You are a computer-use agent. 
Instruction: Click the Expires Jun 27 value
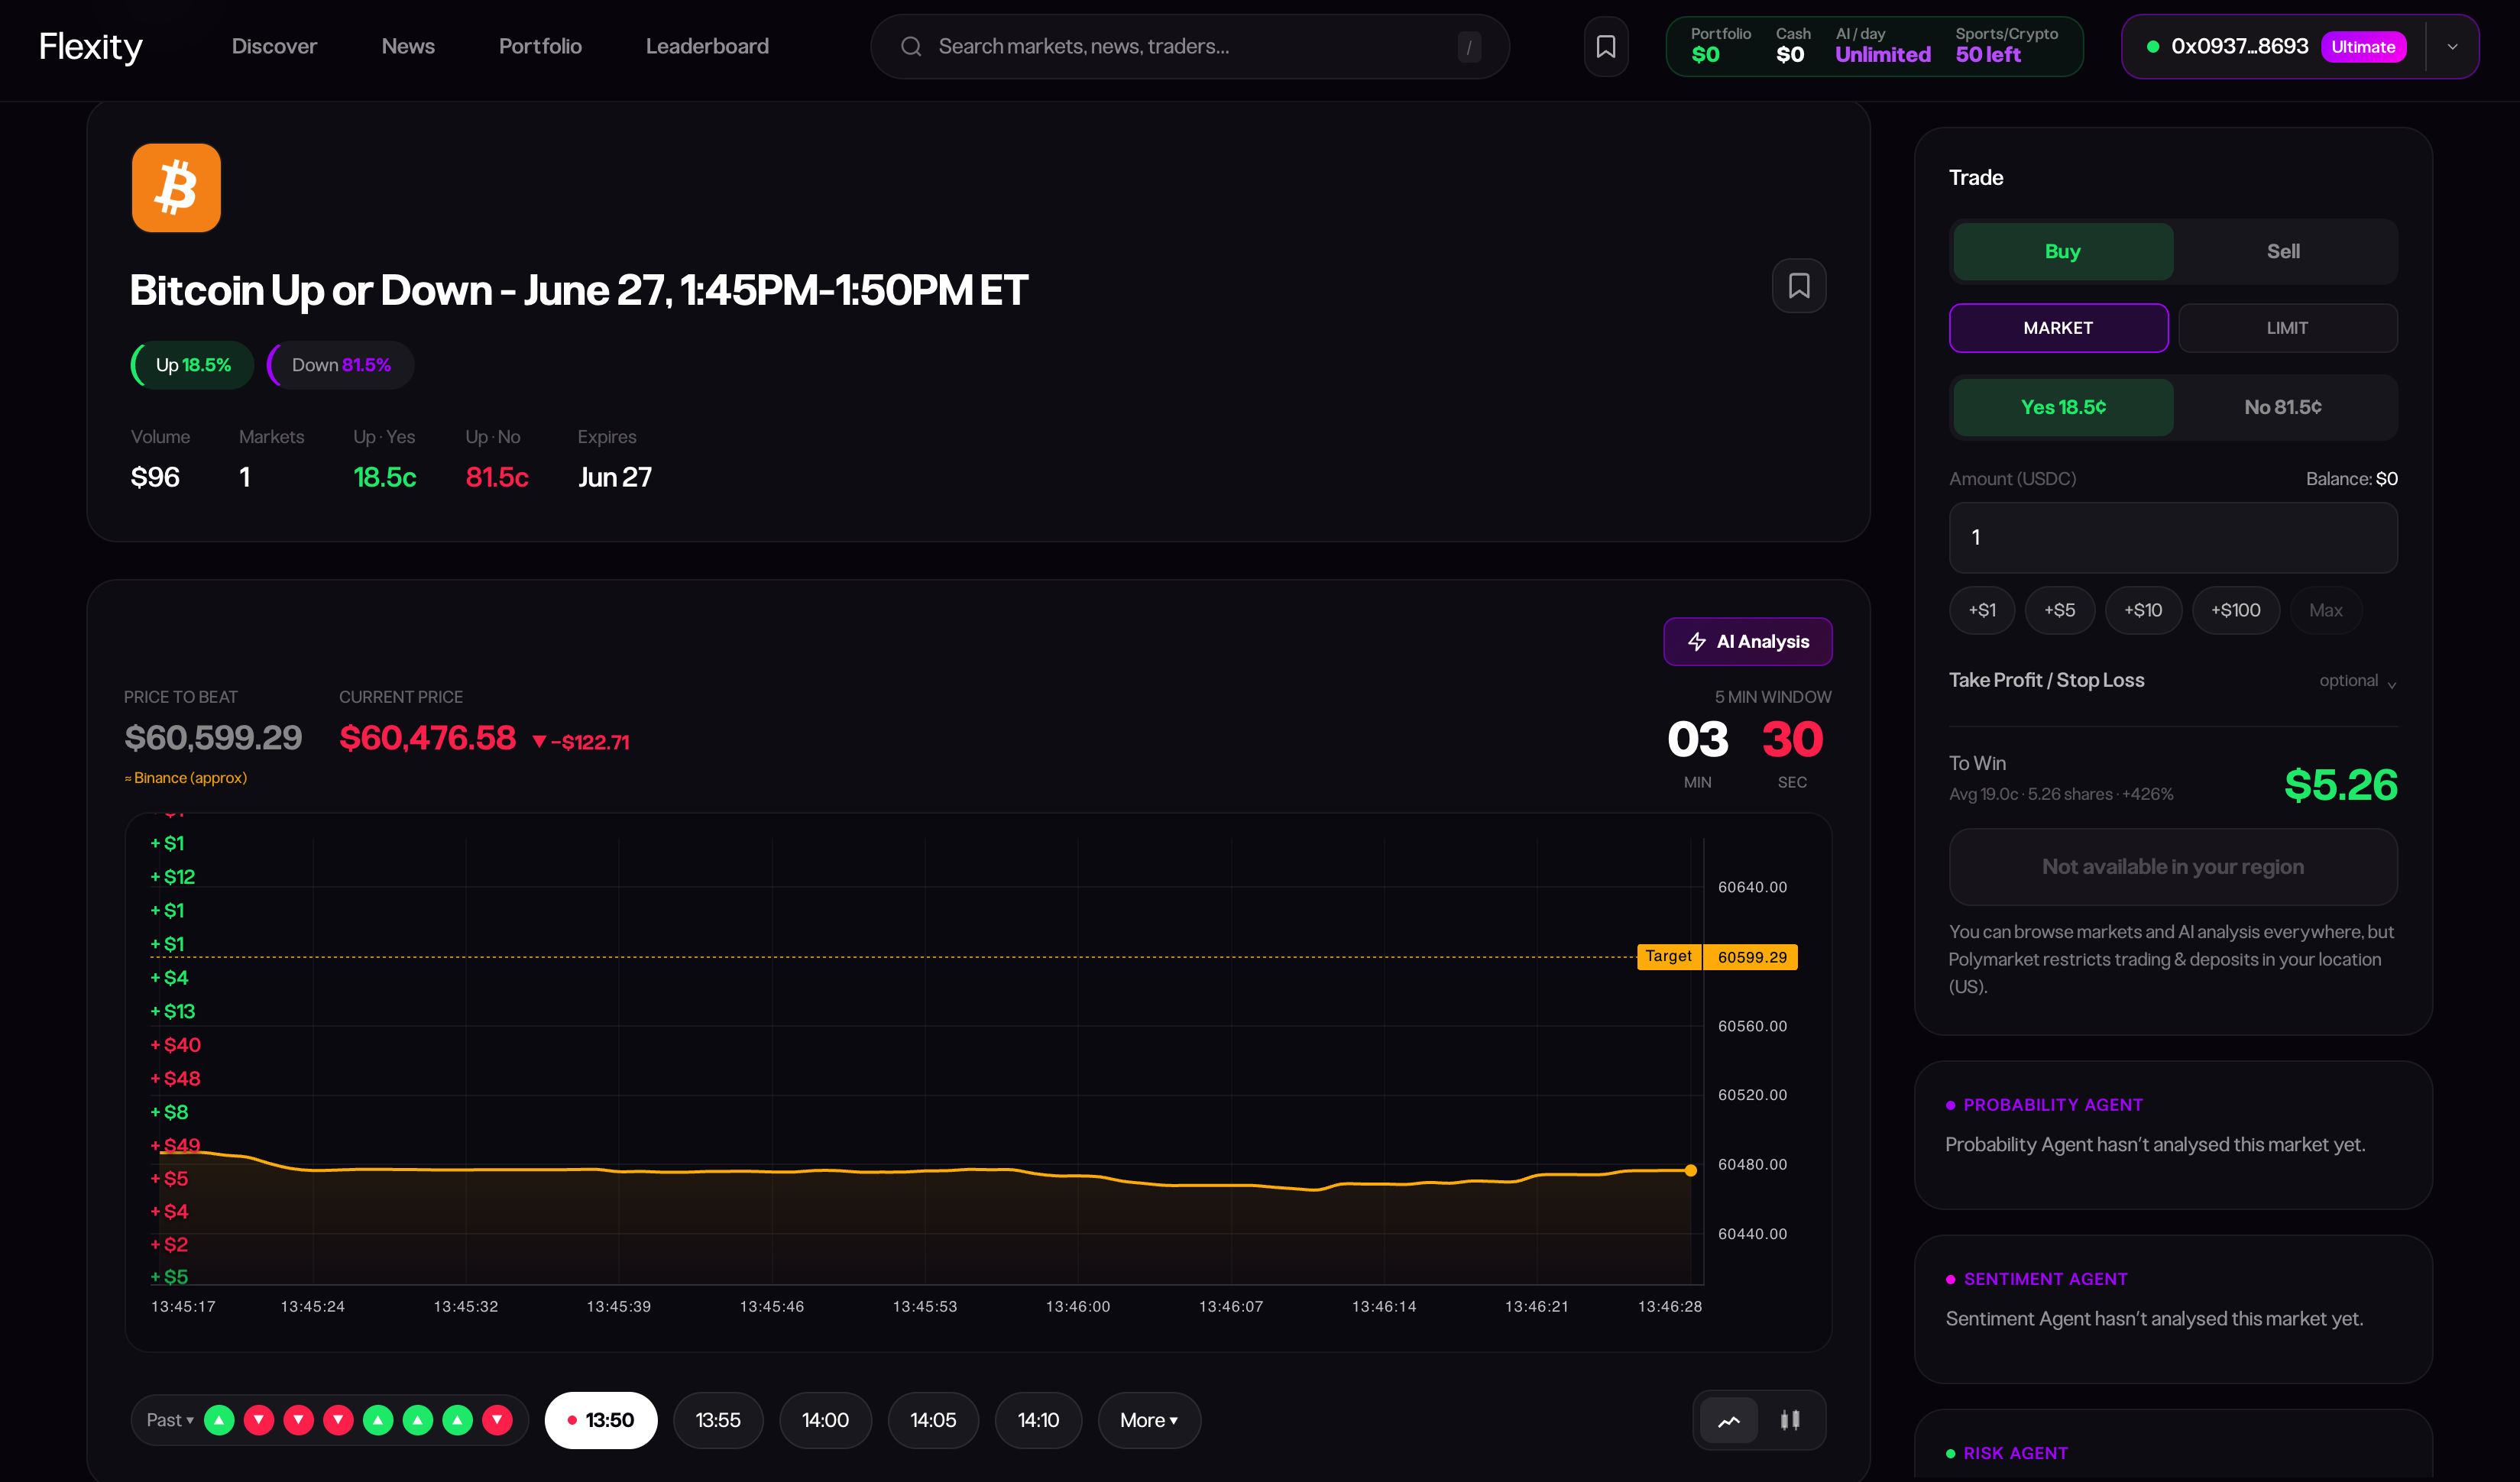[x=615, y=478]
